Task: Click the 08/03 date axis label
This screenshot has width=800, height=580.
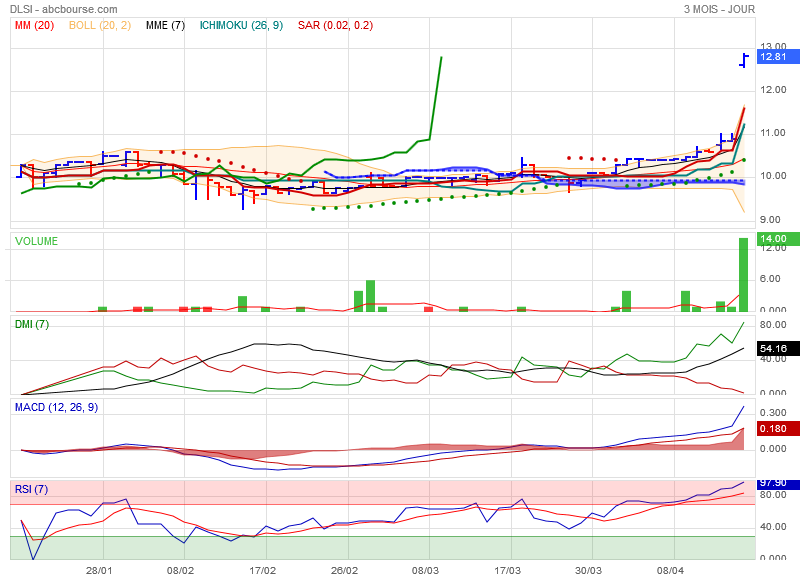Action: [426, 570]
